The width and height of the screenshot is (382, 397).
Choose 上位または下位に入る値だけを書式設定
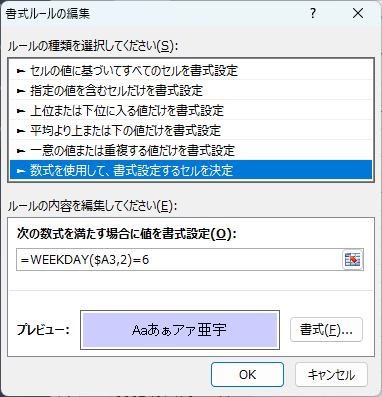191,110
